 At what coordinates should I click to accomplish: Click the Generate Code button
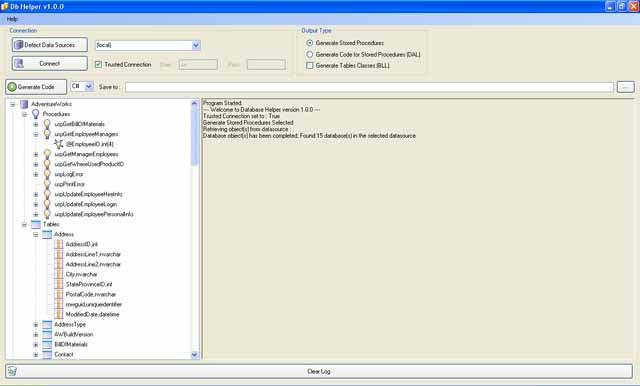click(x=36, y=87)
